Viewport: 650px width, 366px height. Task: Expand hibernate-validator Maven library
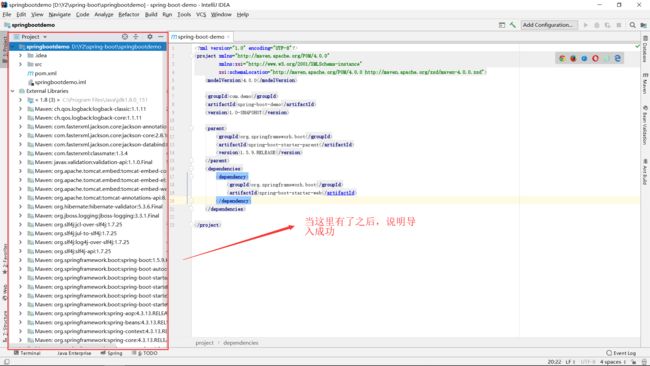click(x=20, y=206)
